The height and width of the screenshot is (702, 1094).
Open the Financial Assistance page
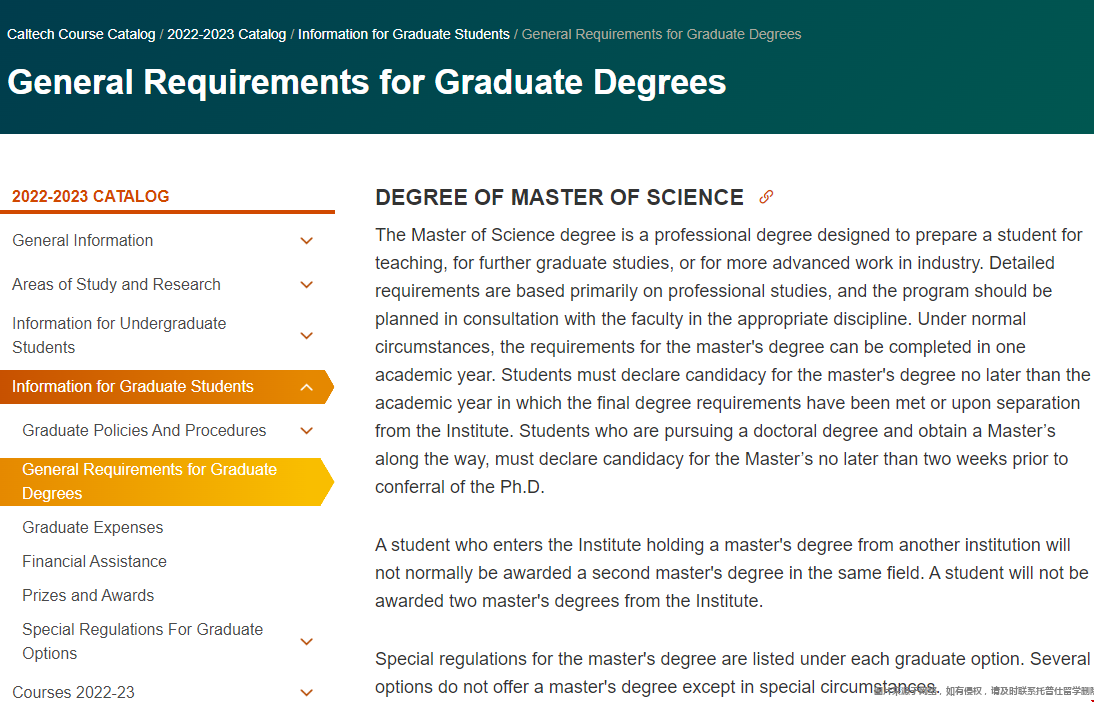[x=94, y=562]
